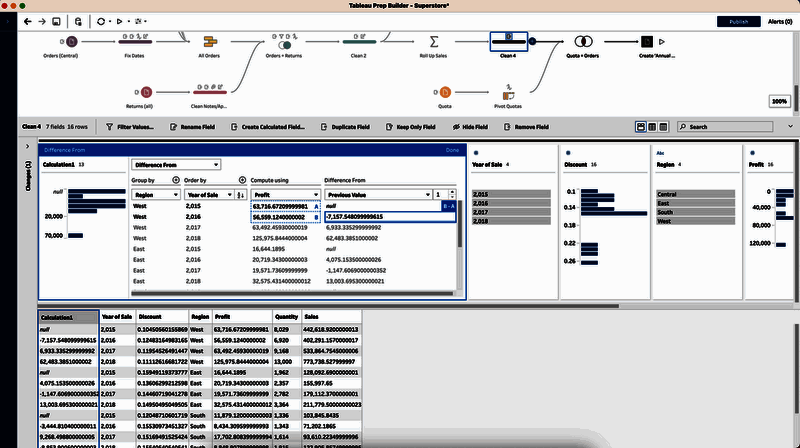Select the Pivot Quotas step icon
Screen dimensions: 800x448
pos(509,91)
